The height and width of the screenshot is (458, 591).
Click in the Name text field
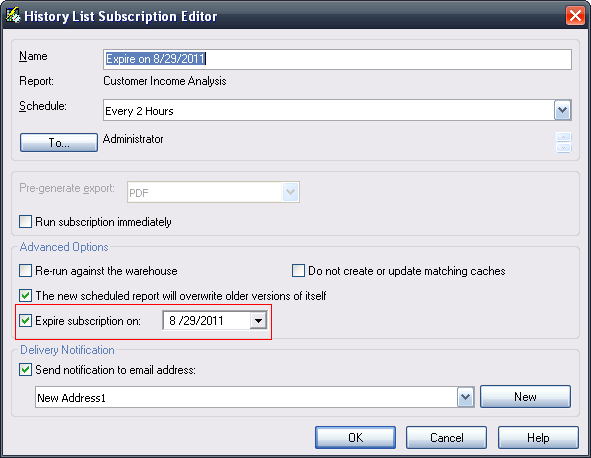pos(337,59)
